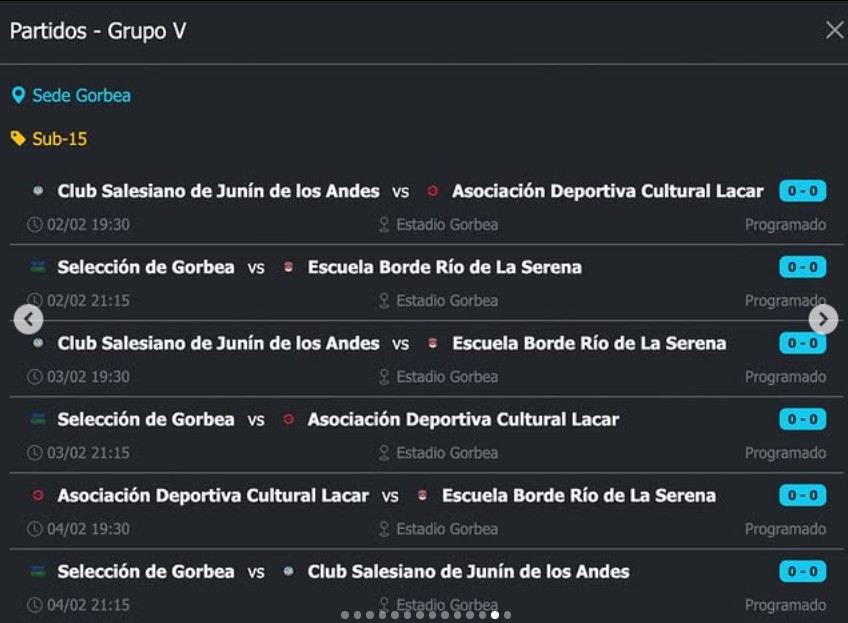848x623 pixels.
Task: Go to previous slide with left arrow
Action: pyautogui.click(x=29, y=319)
